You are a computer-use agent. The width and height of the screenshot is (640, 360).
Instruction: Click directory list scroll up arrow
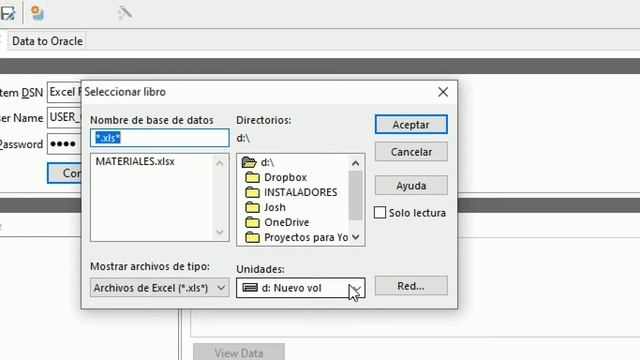pos(356,163)
